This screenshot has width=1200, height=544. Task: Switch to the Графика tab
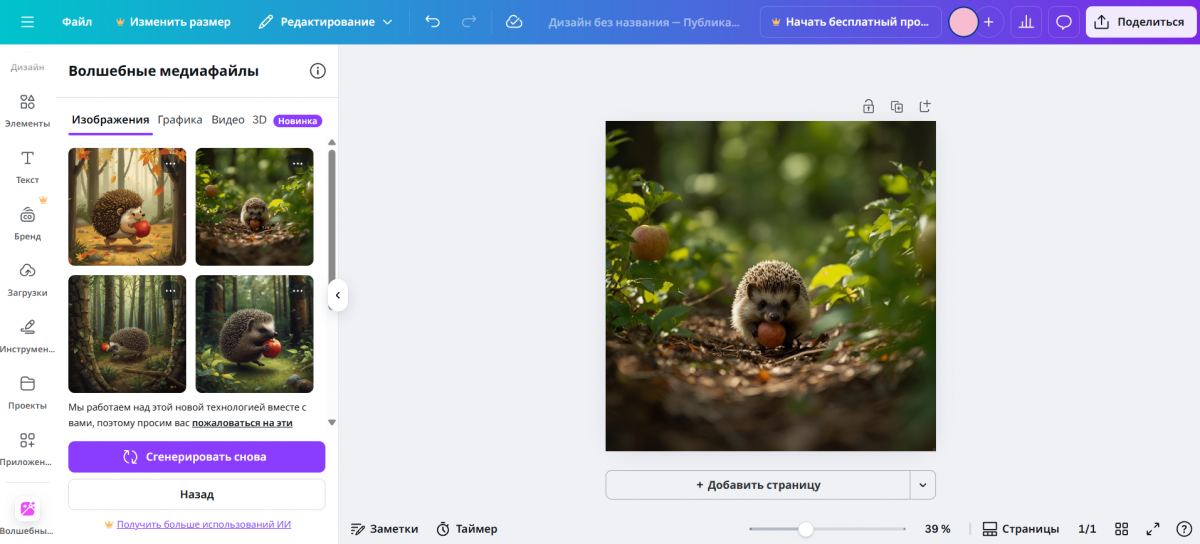[180, 120]
